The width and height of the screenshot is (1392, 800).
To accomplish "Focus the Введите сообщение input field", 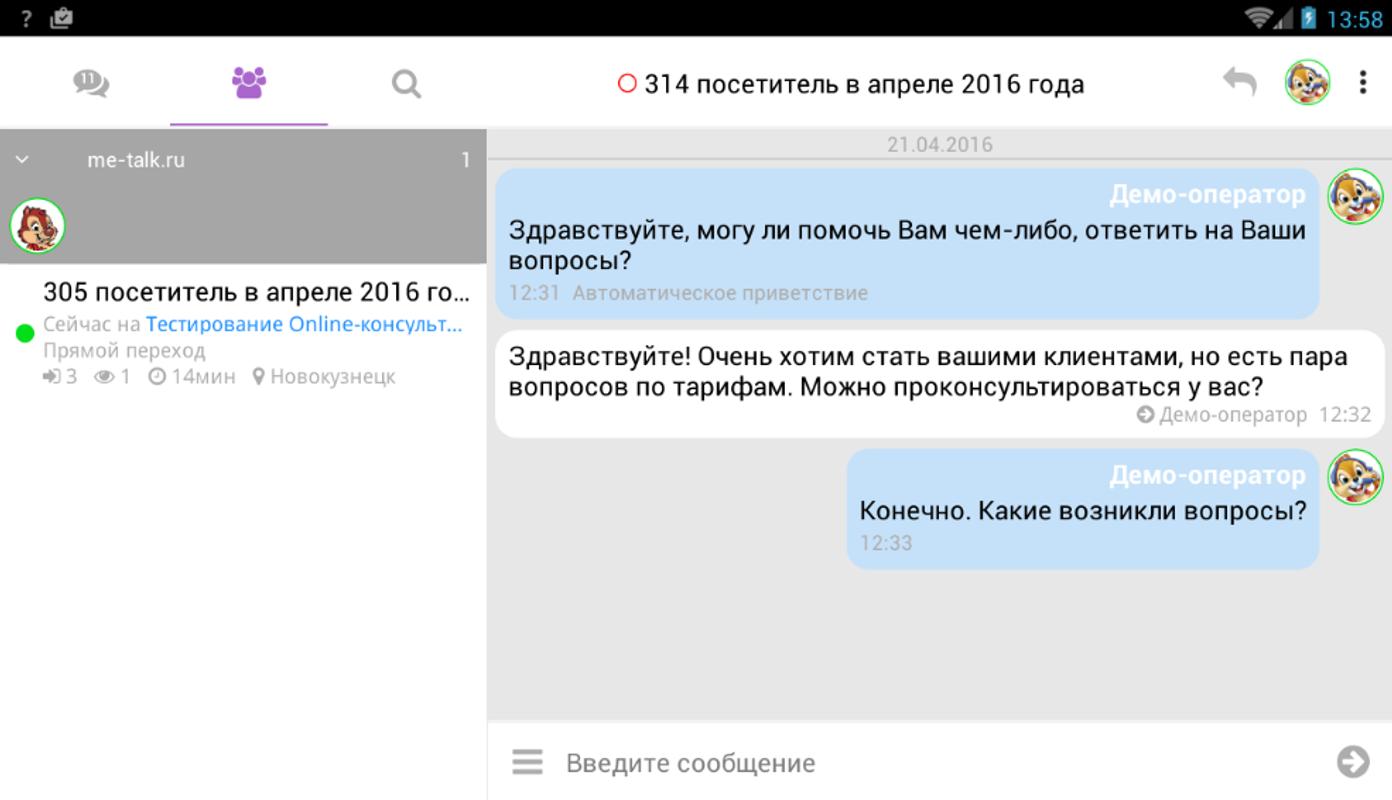I will (x=940, y=763).
